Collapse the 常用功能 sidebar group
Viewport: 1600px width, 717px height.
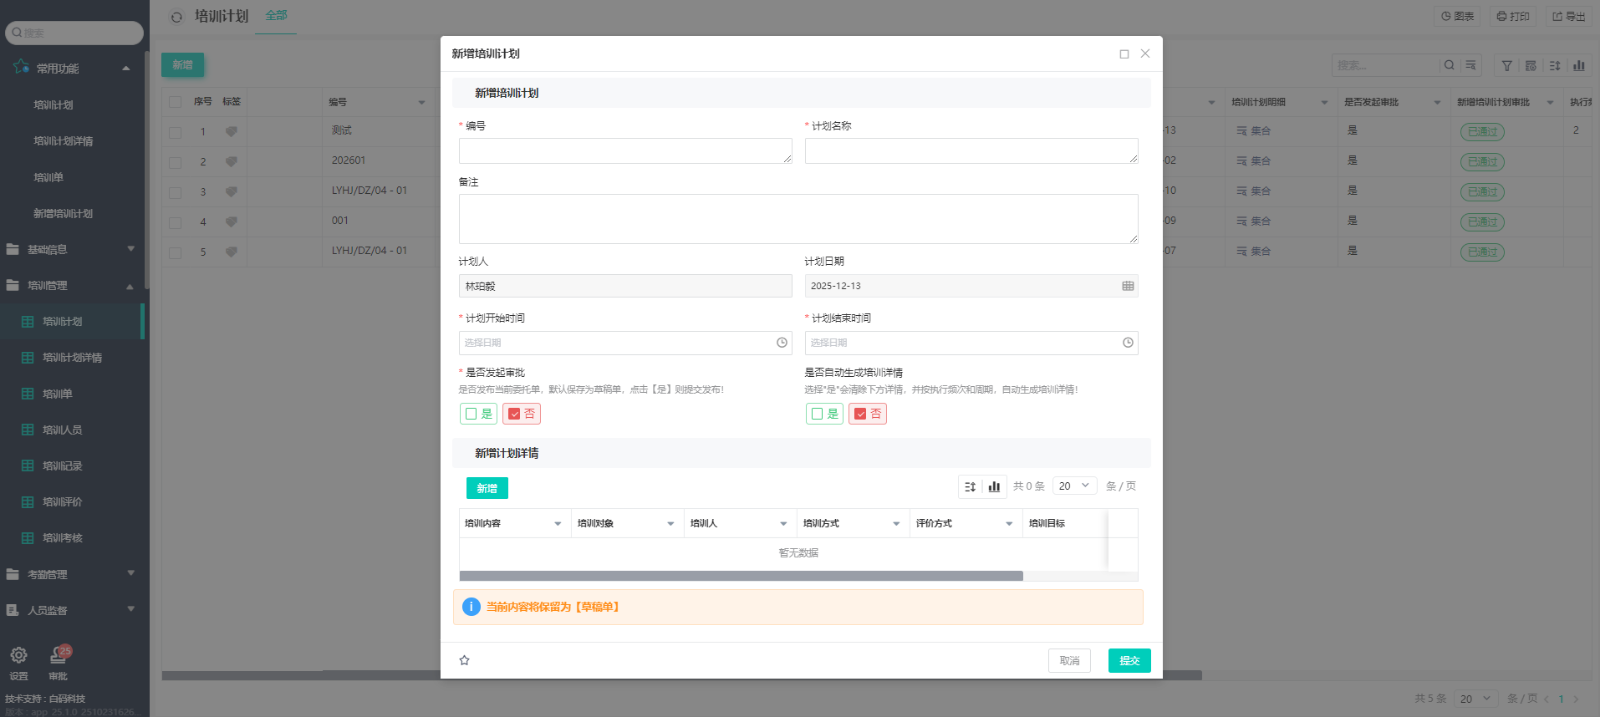click(126, 69)
